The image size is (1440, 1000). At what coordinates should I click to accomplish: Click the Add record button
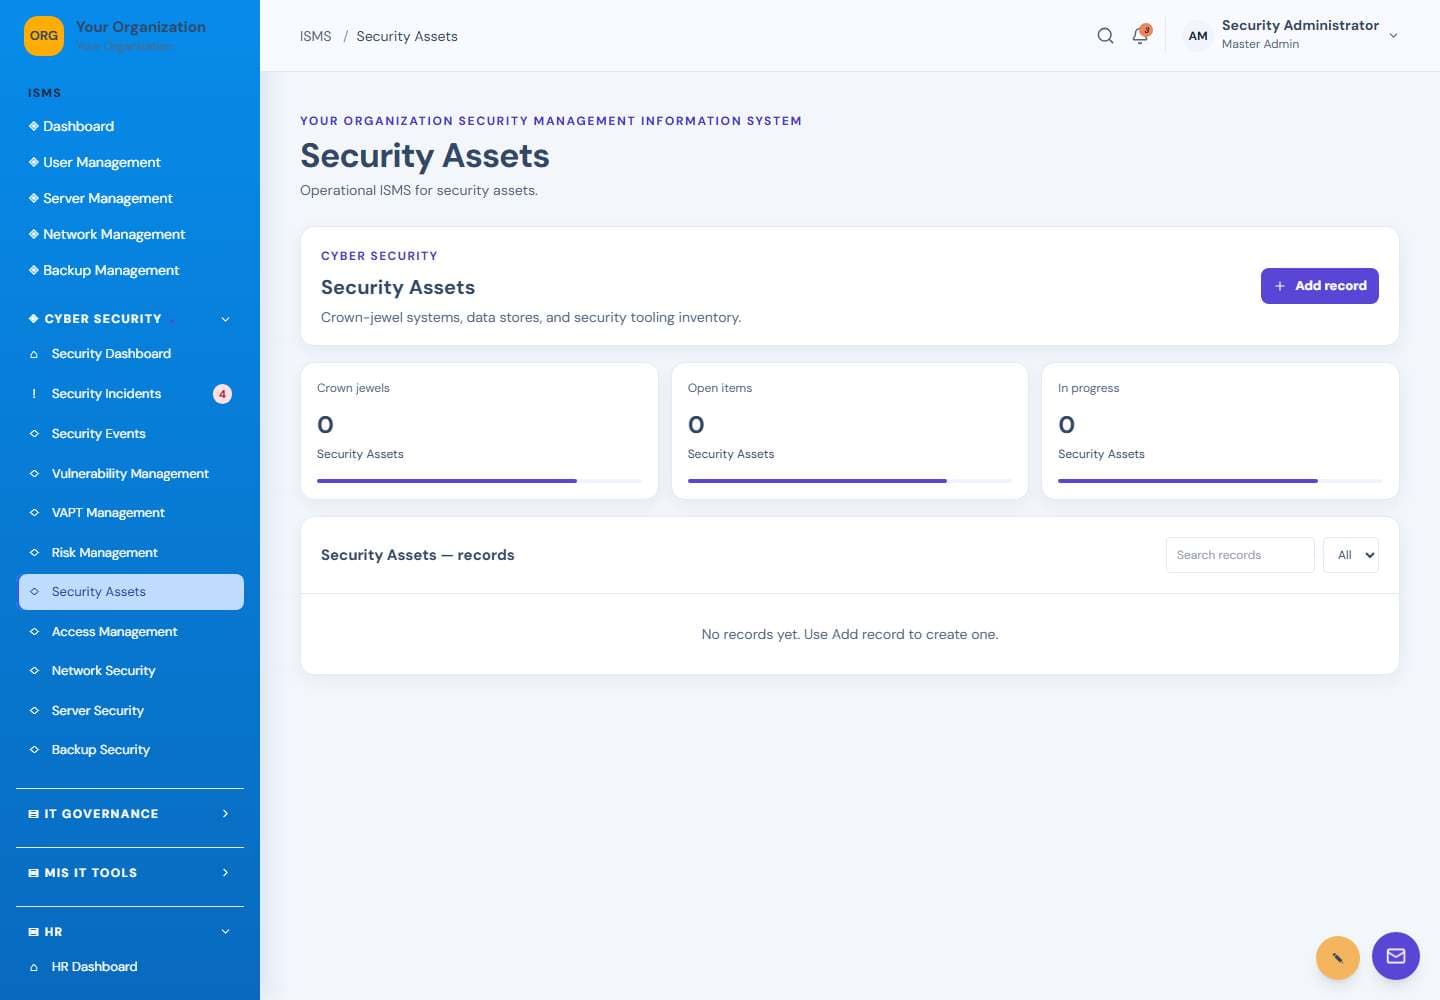click(1319, 286)
